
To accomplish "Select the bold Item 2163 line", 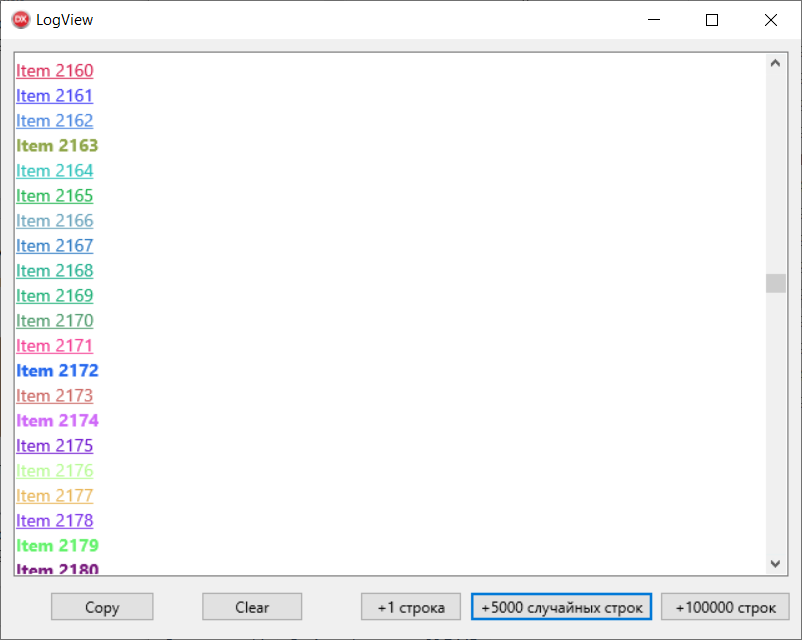I will click(x=57, y=146).
